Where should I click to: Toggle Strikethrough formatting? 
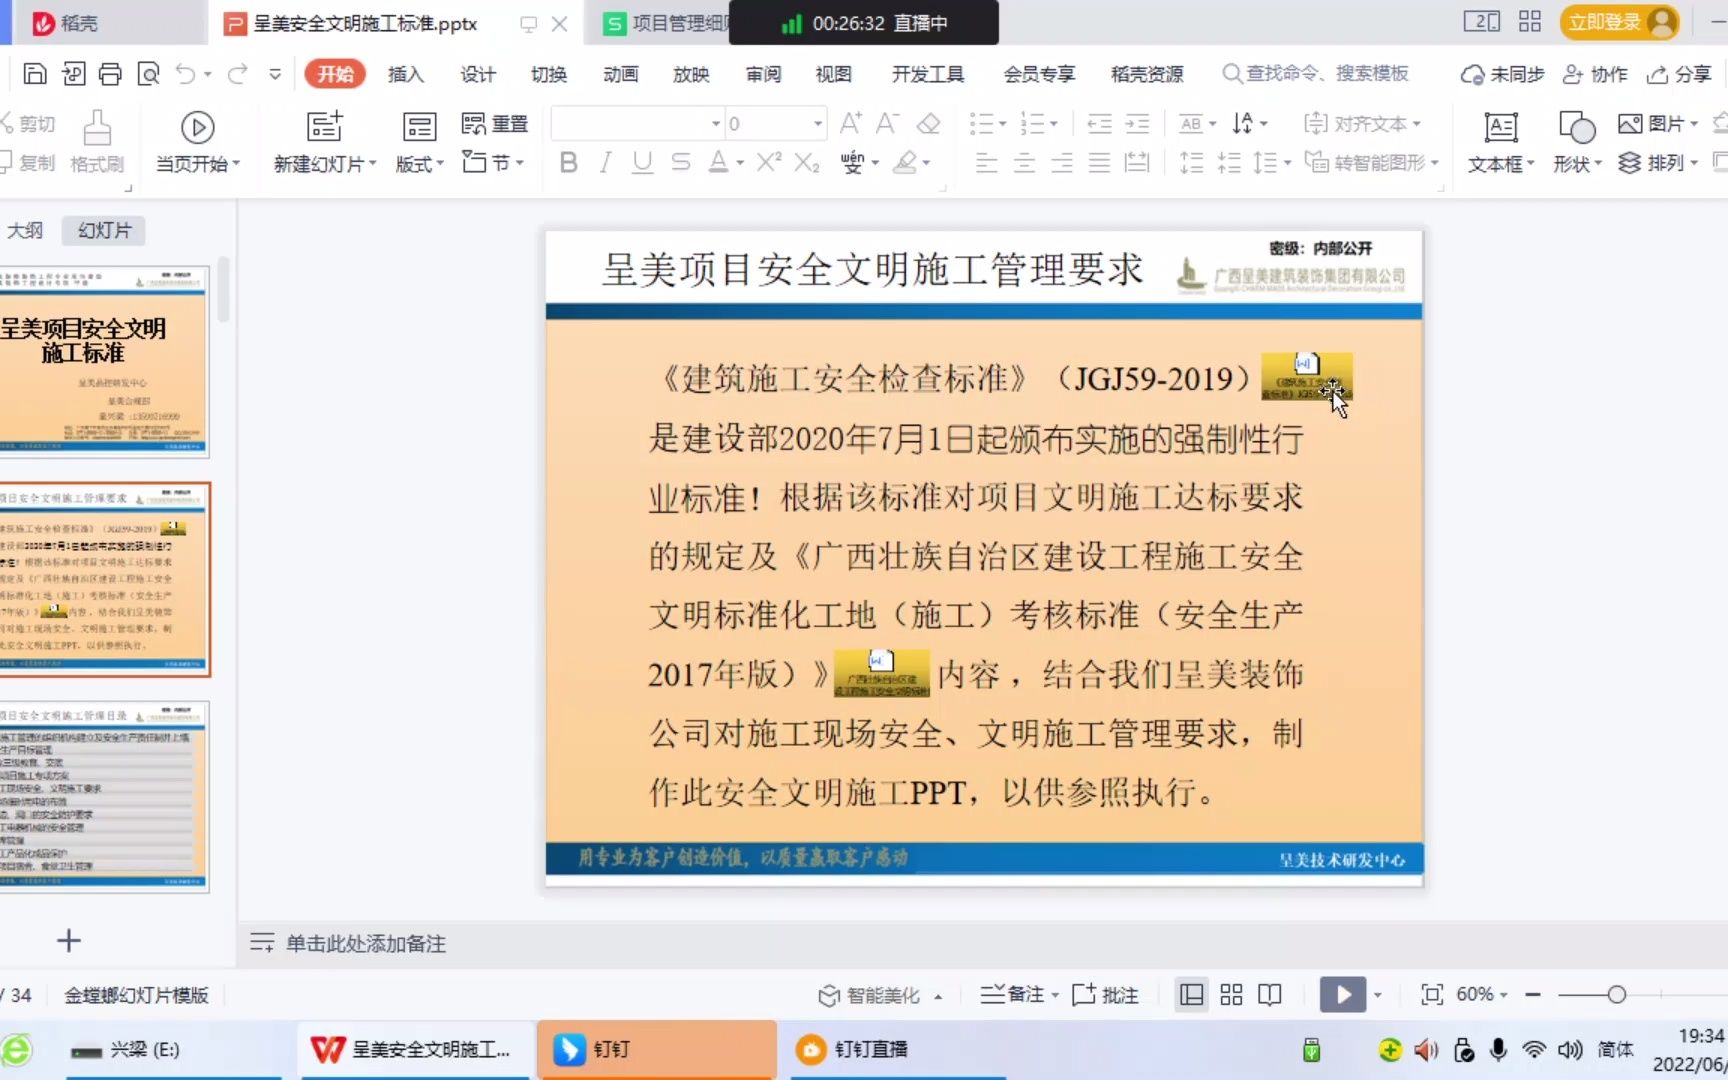coord(681,162)
